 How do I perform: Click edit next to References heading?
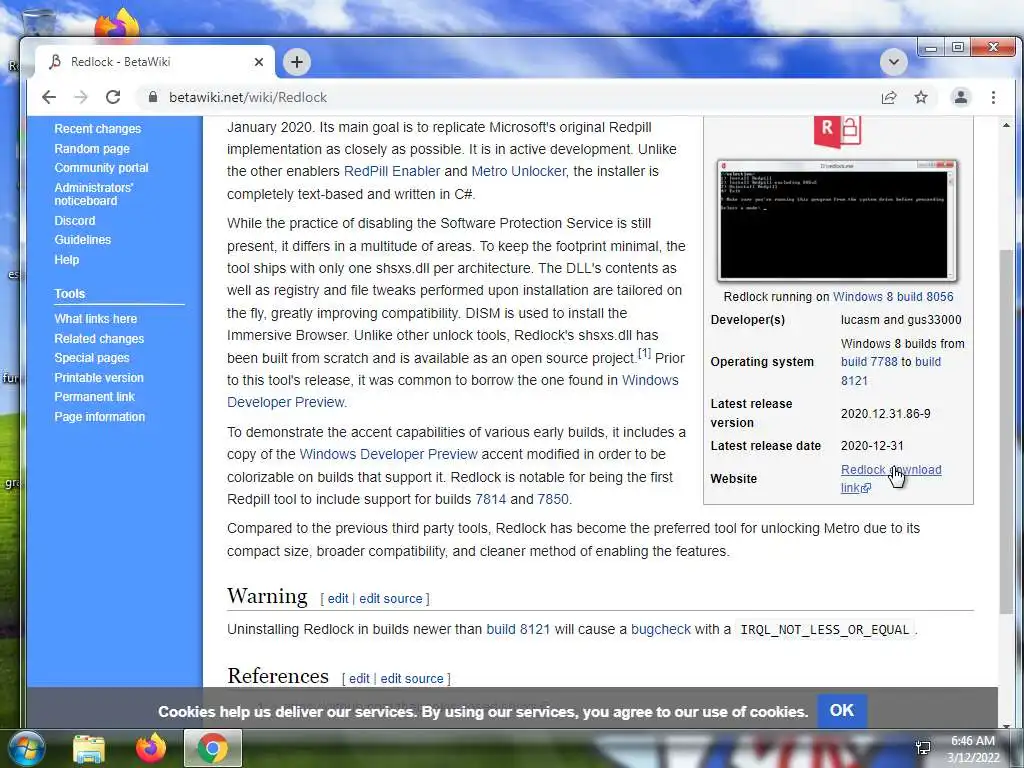point(359,679)
